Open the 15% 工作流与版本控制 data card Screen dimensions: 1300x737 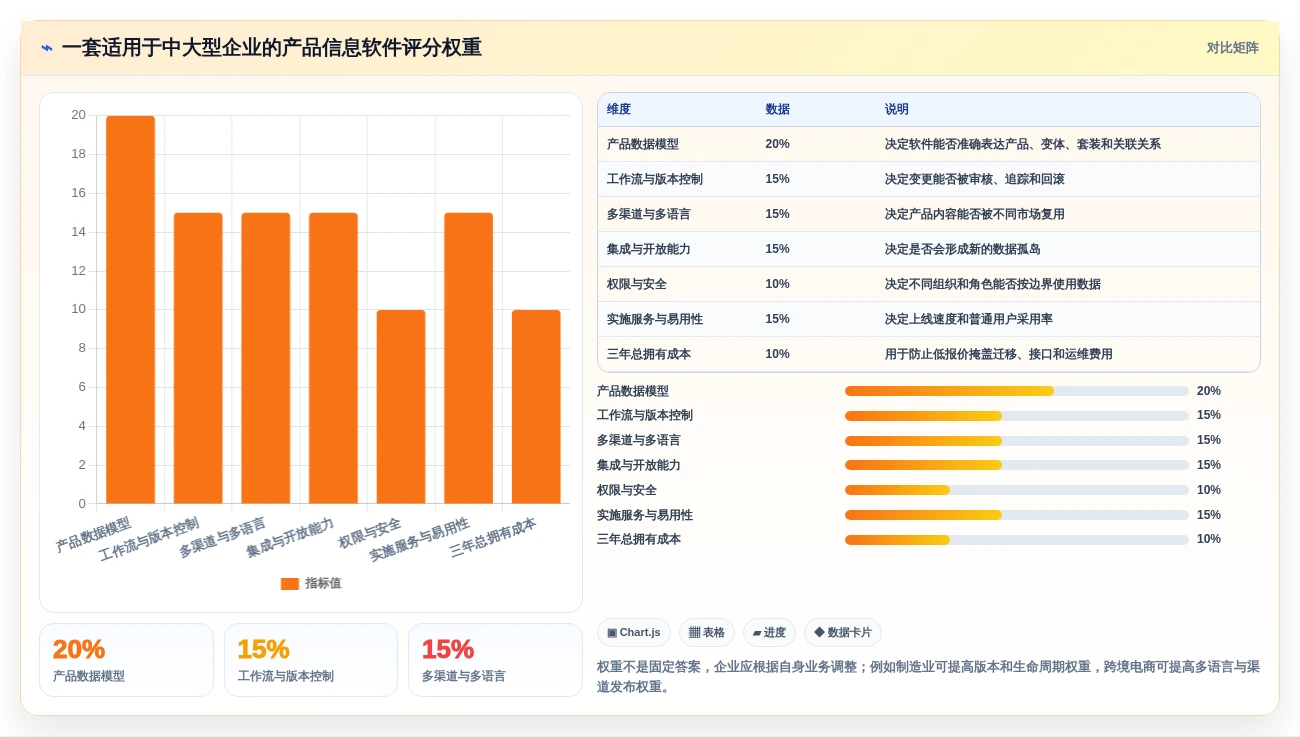(311, 660)
